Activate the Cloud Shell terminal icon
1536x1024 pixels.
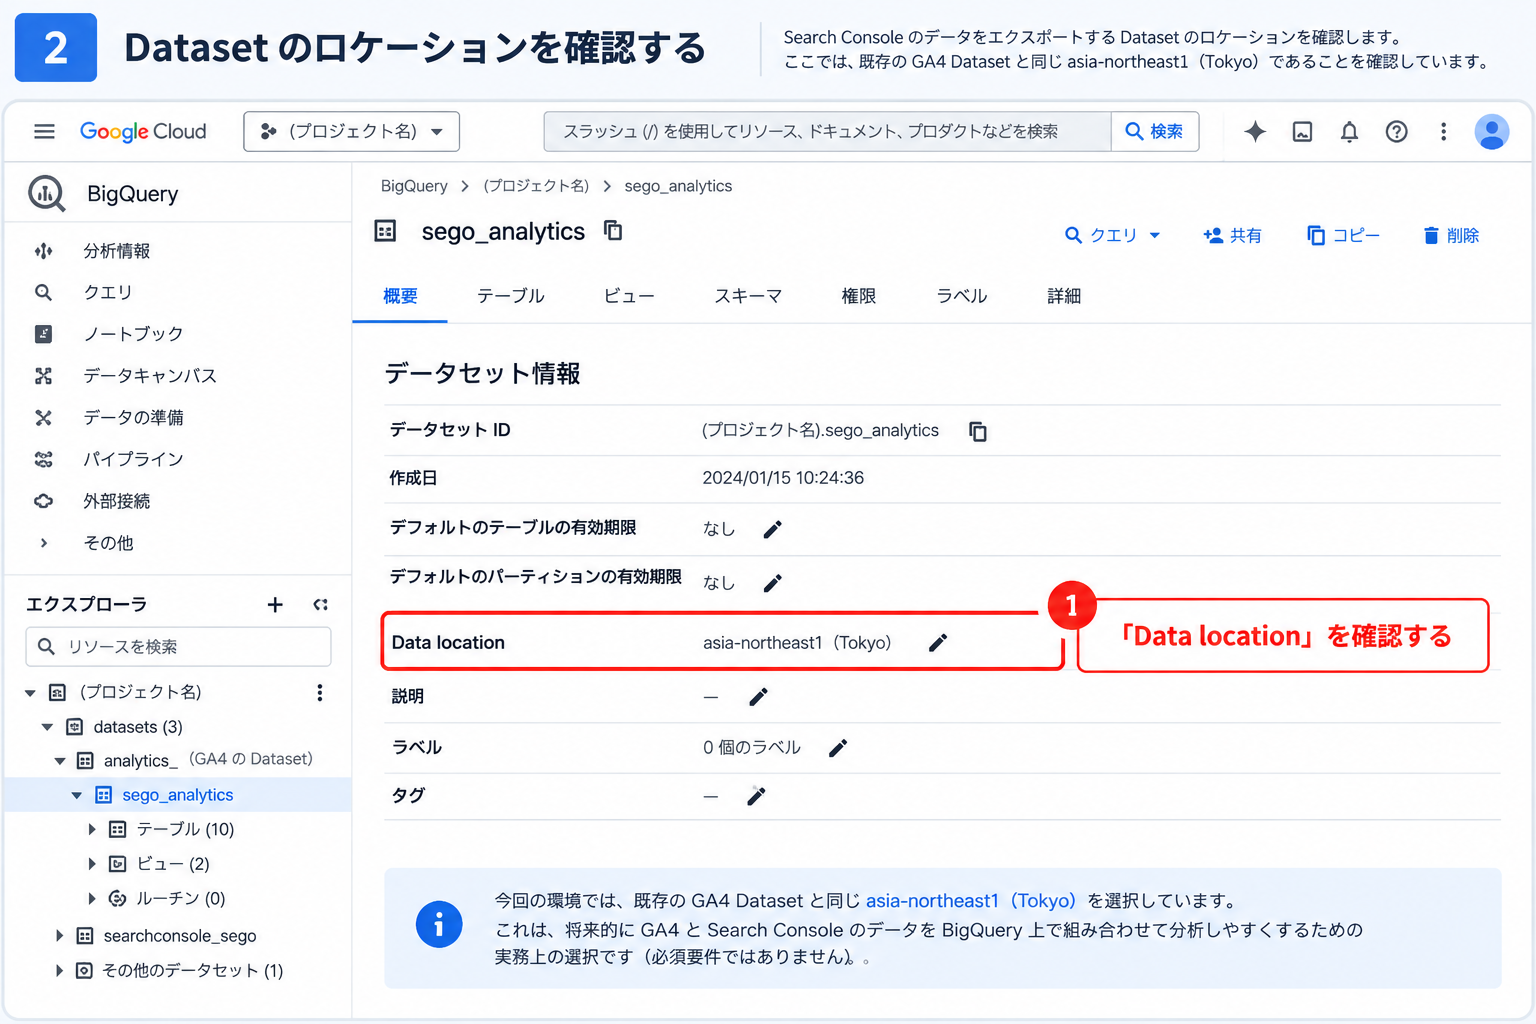click(1302, 131)
